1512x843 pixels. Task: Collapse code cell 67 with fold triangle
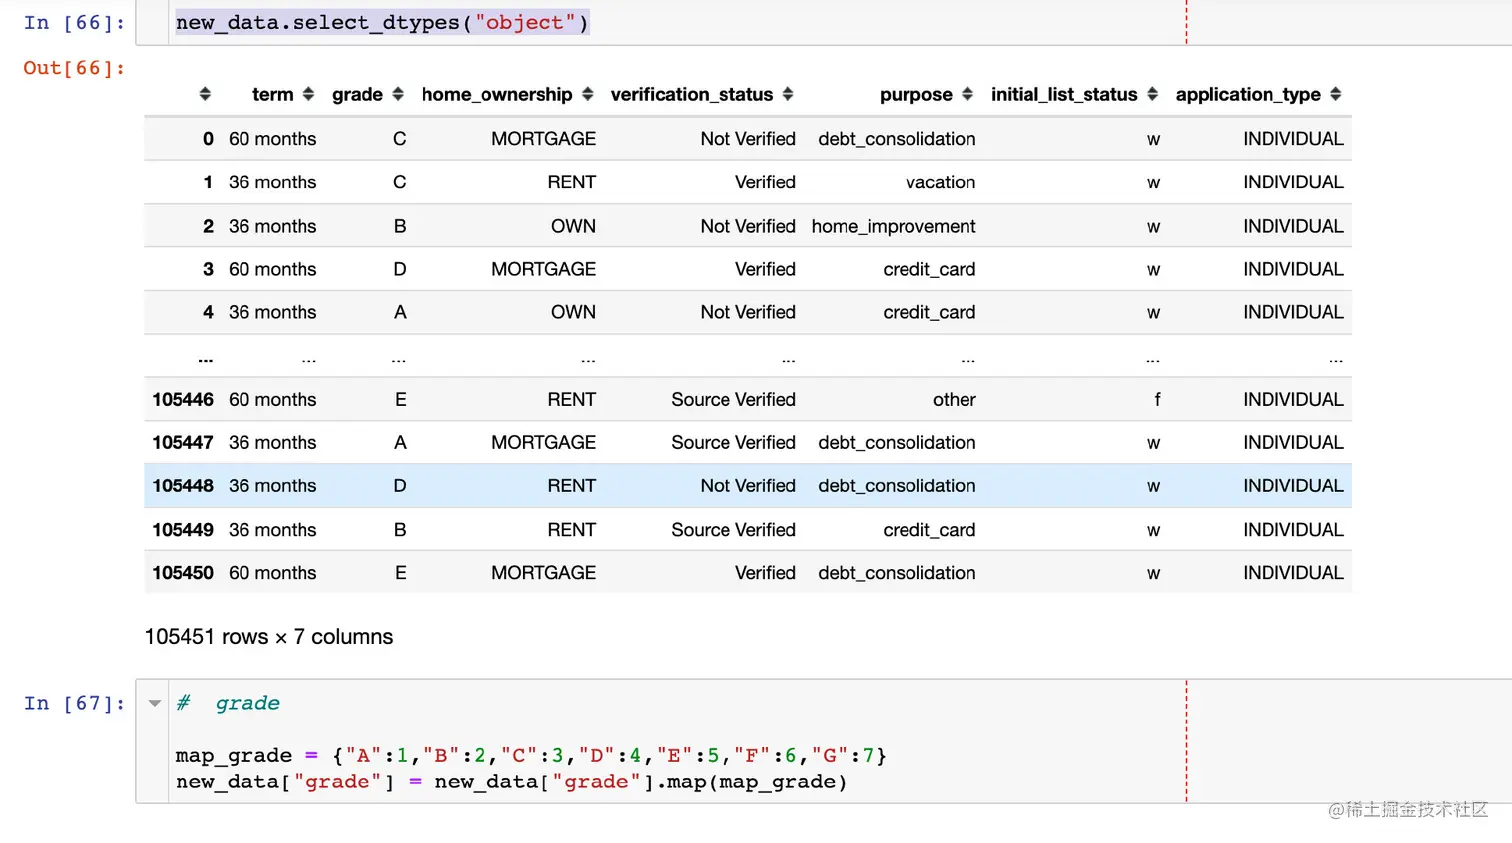point(155,703)
